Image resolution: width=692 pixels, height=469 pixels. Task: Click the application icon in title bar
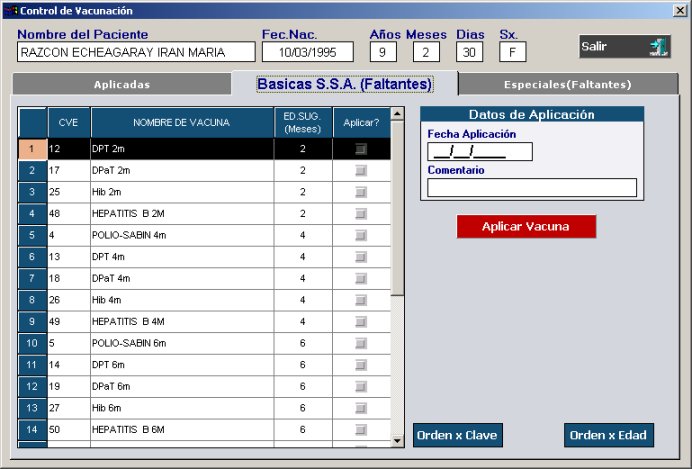click(x=12, y=11)
